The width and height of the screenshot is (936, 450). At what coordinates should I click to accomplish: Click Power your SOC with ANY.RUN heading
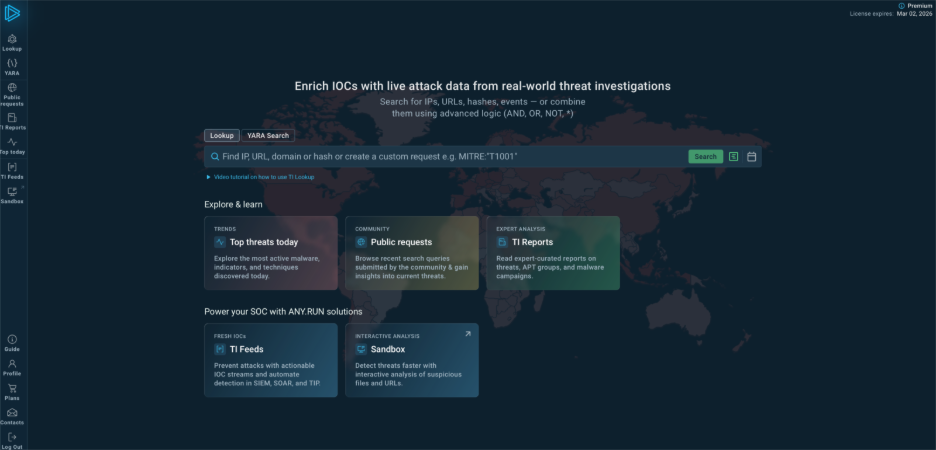point(283,312)
